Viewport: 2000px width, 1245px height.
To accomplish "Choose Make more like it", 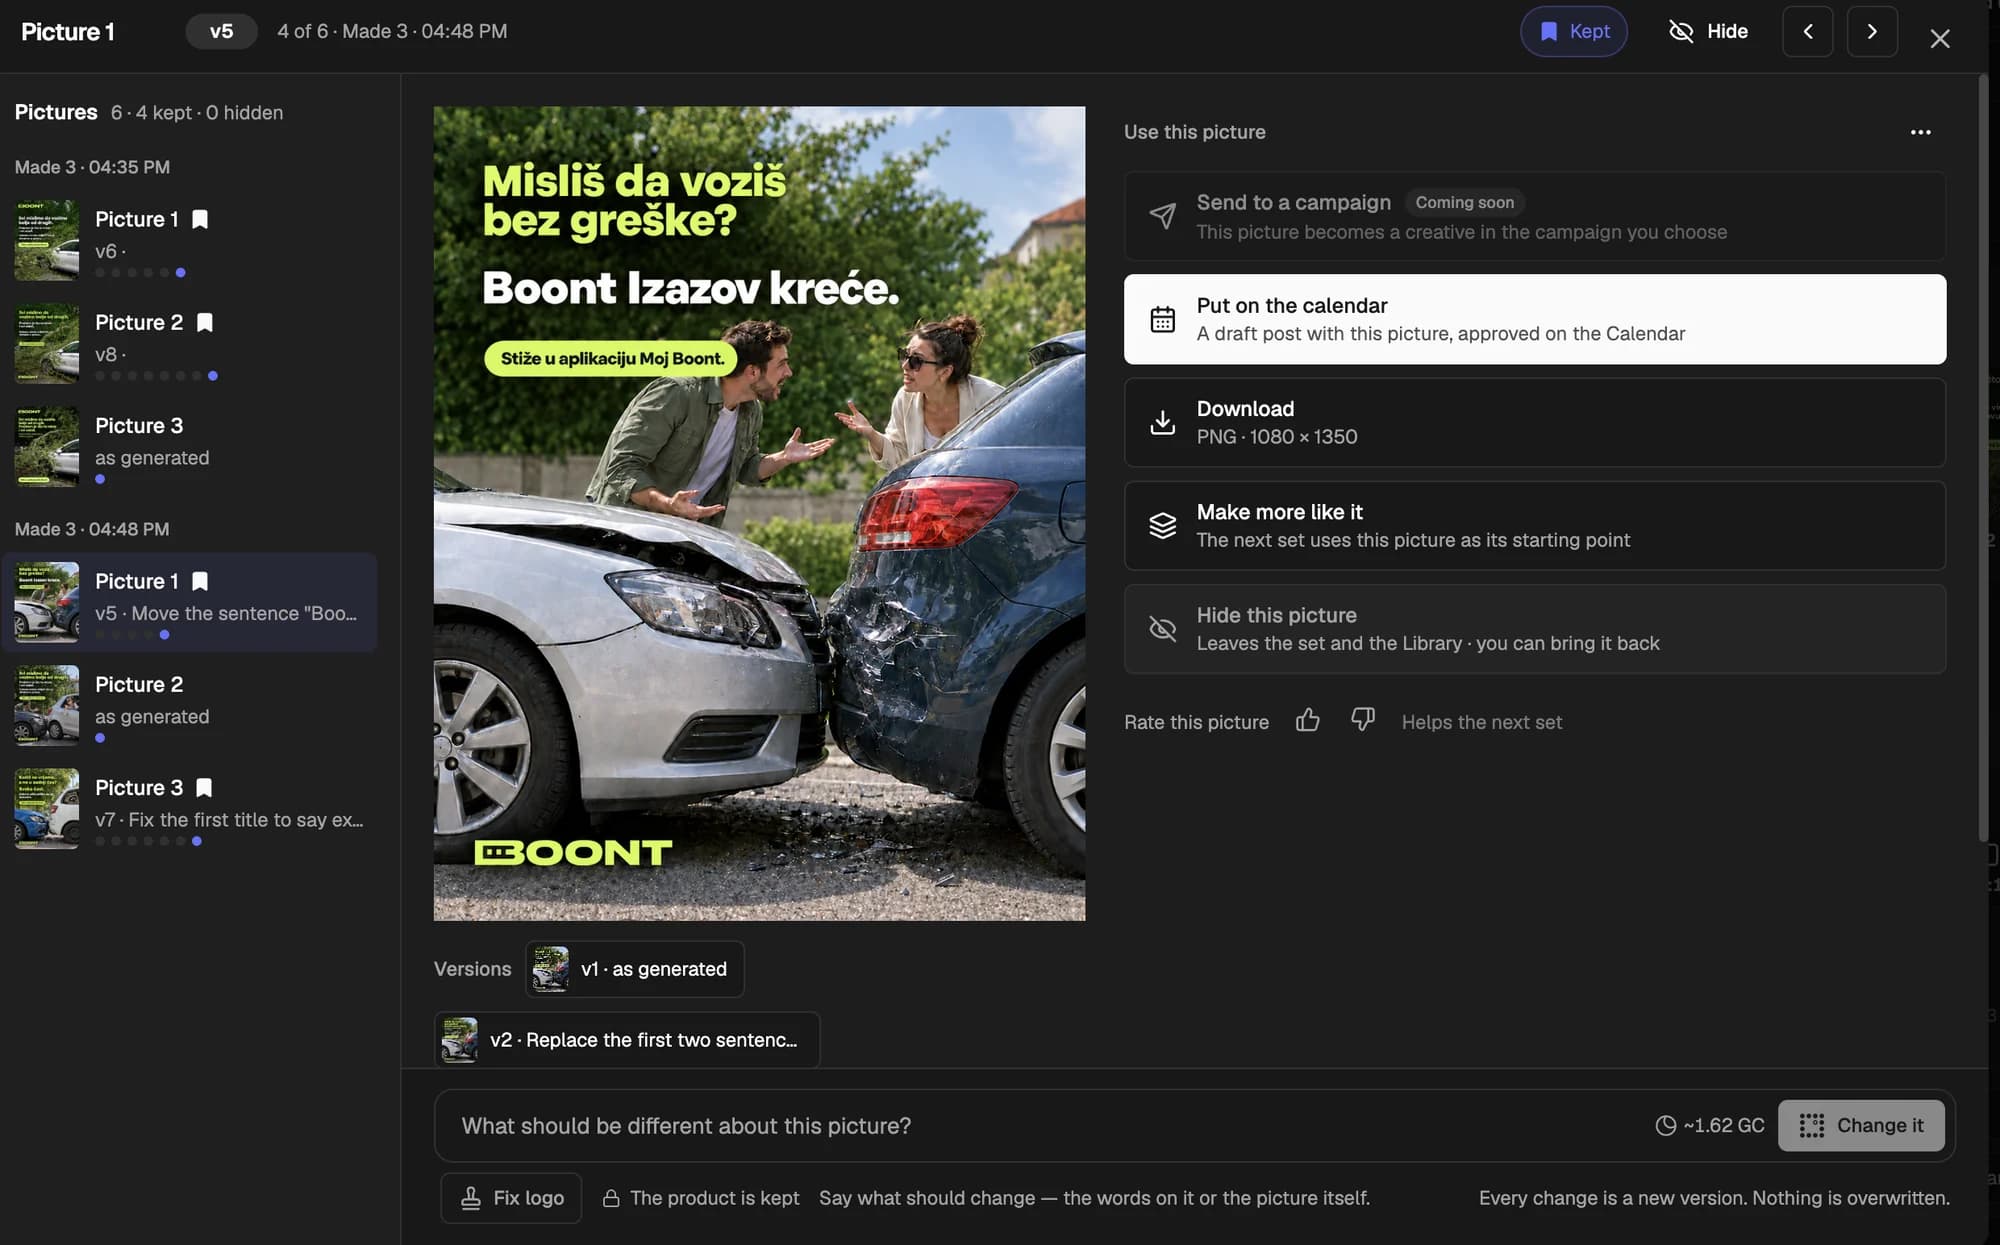I will click(1535, 525).
